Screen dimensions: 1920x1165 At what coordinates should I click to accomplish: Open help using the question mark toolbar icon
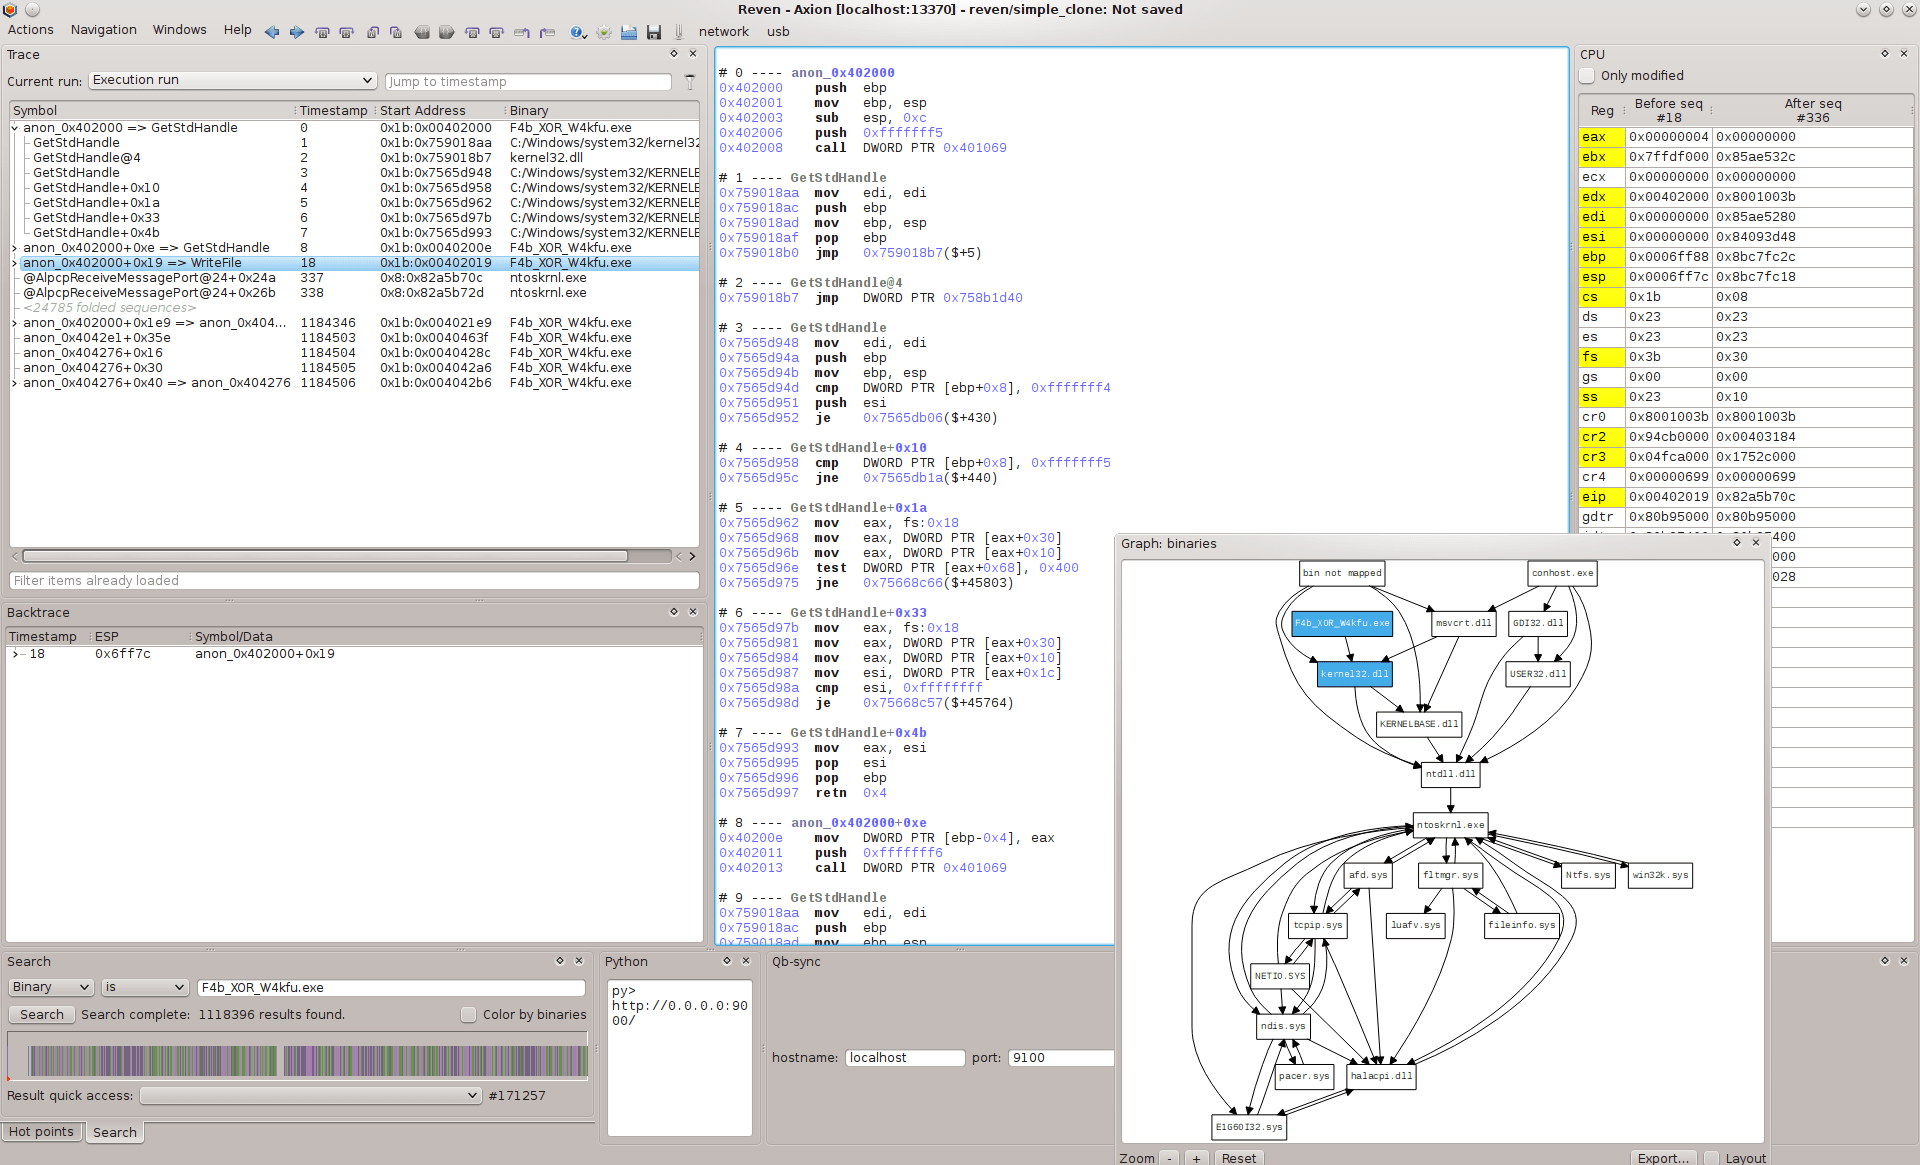(577, 32)
